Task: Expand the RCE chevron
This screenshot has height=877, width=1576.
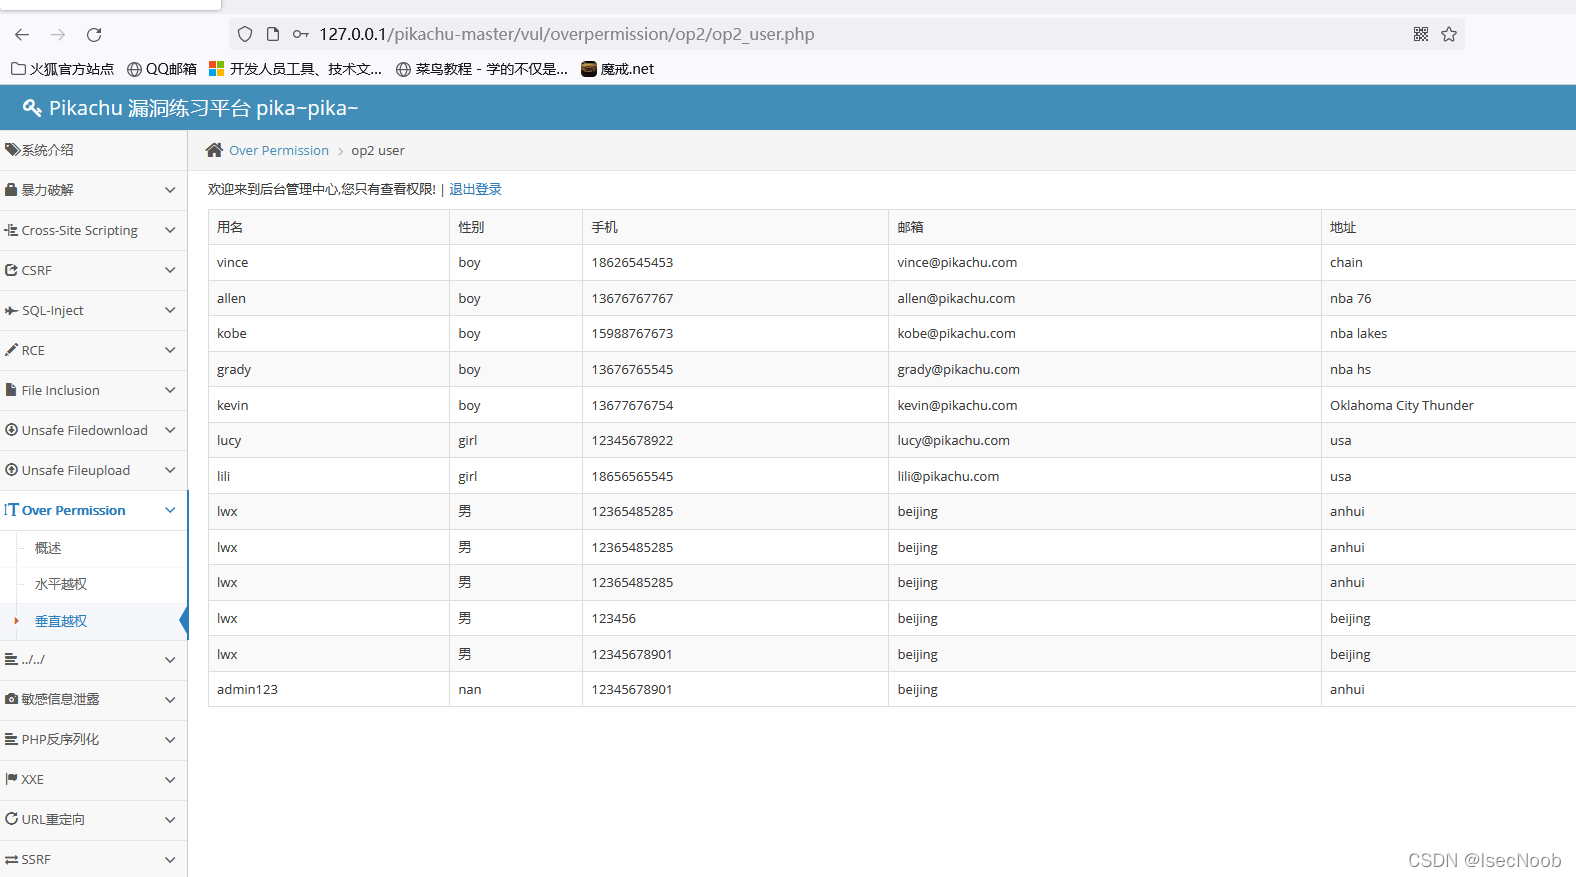Action: (170, 350)
